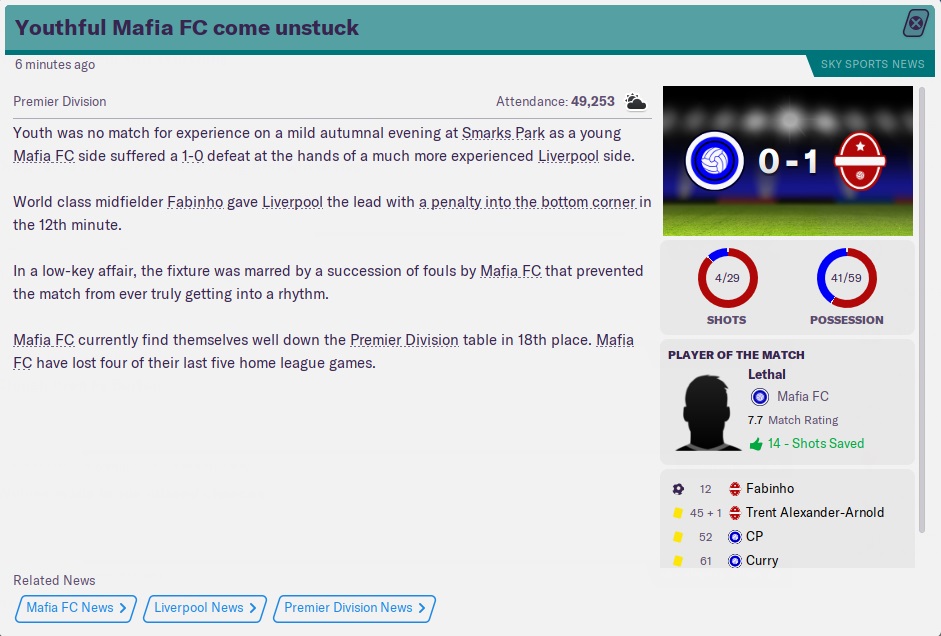Click the weather cloud icon beside attendance
Screen dimensions: 941x636
point(636,102)
